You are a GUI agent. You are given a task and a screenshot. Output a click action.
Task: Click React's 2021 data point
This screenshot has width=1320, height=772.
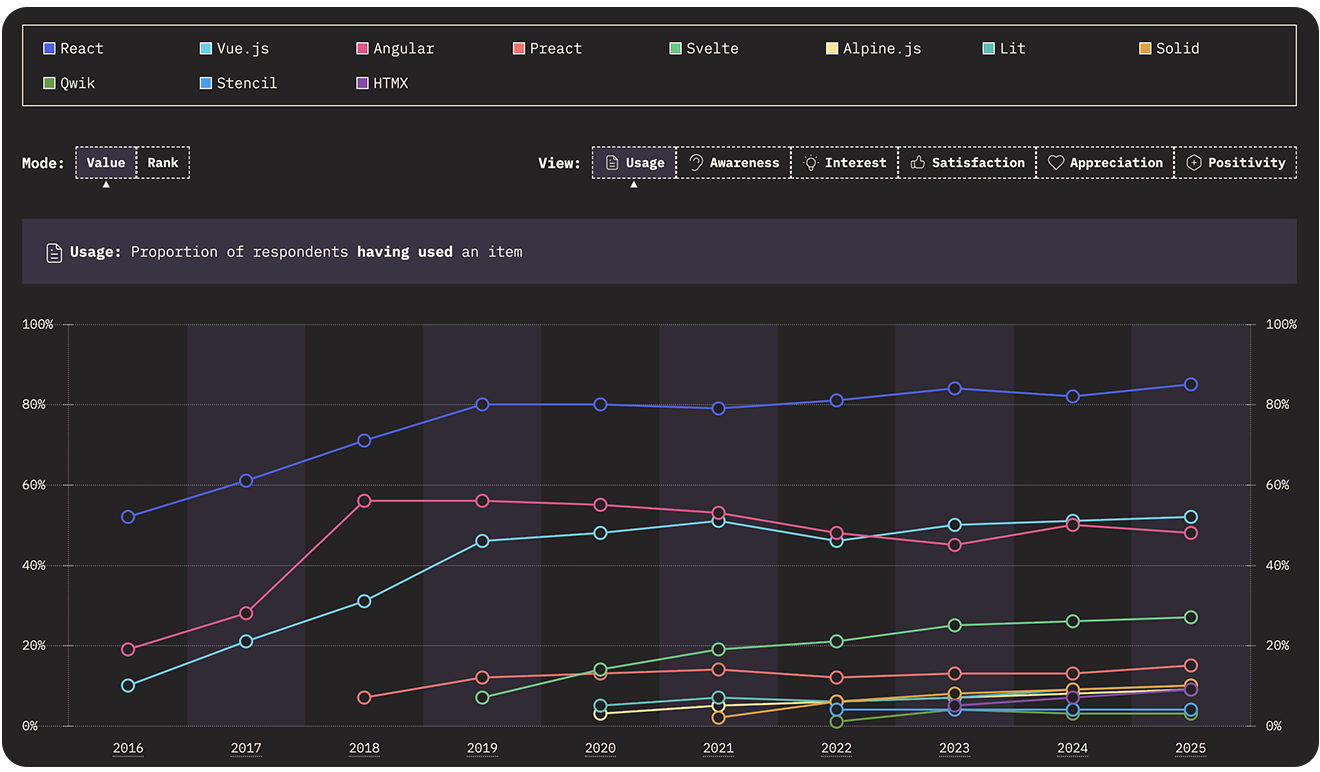tap(718, 409)
